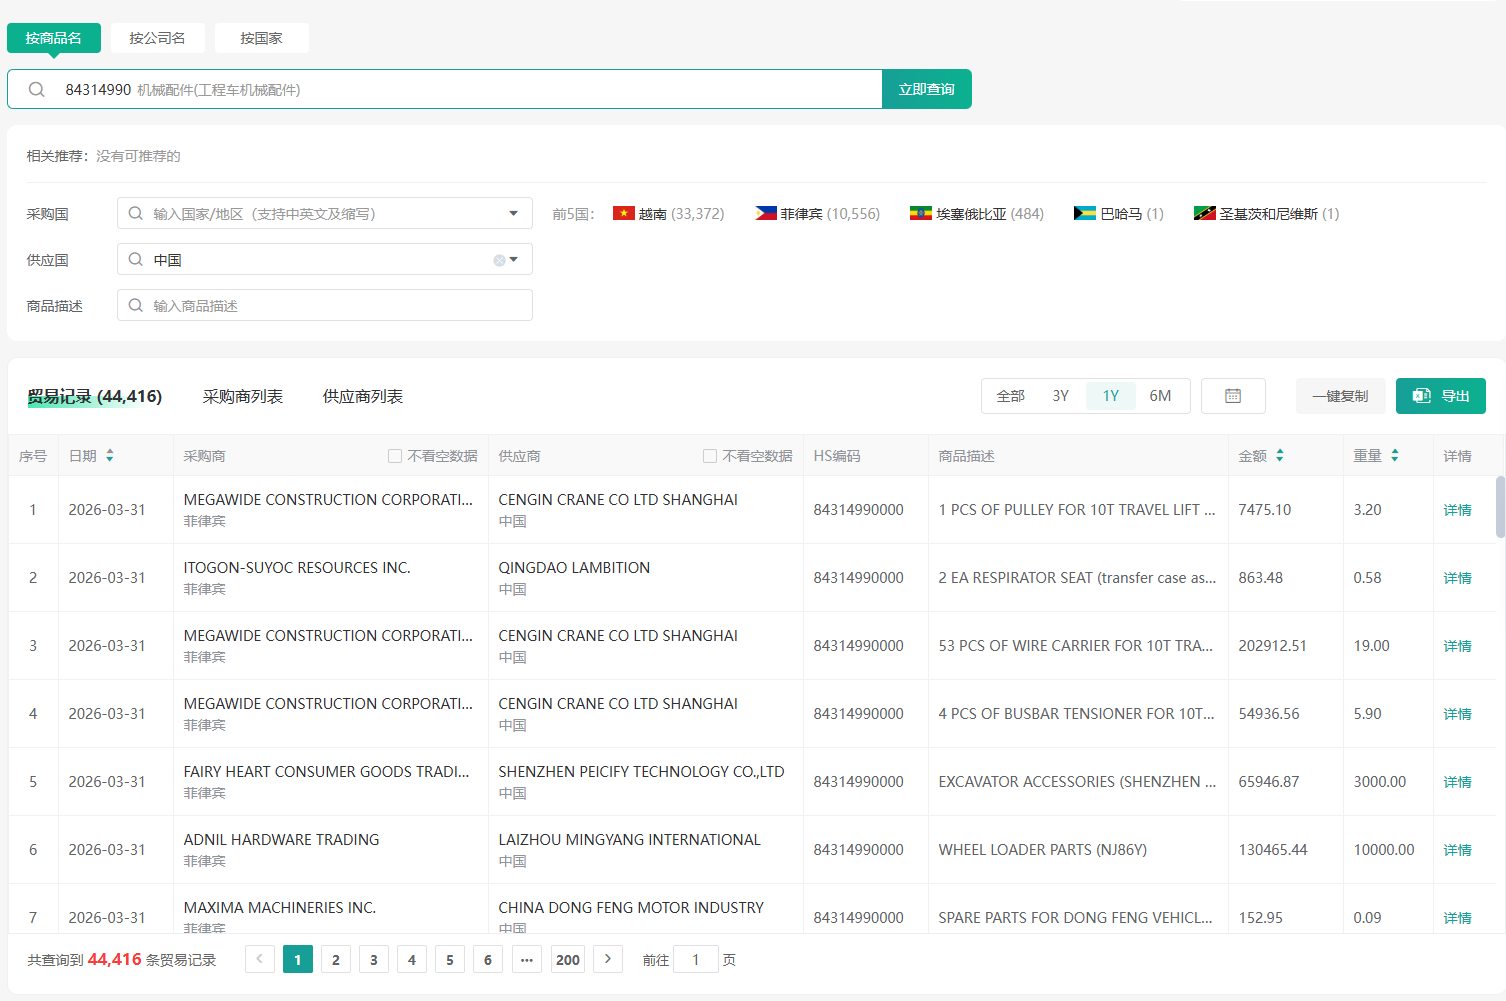This screenshot has height=1001, width=1506.
Task: Expand the pagination ellipsis for more pages
Action: (x=527, y=960)
